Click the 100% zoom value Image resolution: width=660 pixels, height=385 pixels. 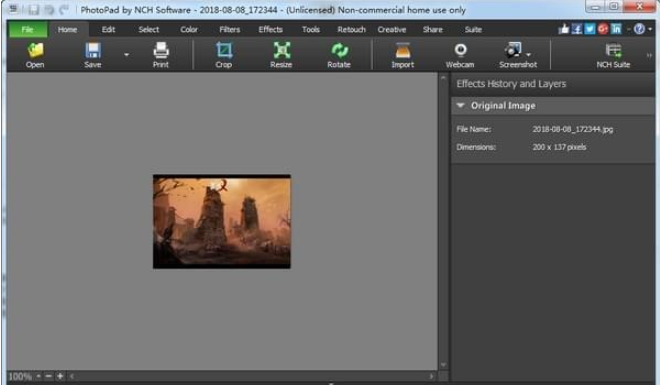(x=20, y=376)
